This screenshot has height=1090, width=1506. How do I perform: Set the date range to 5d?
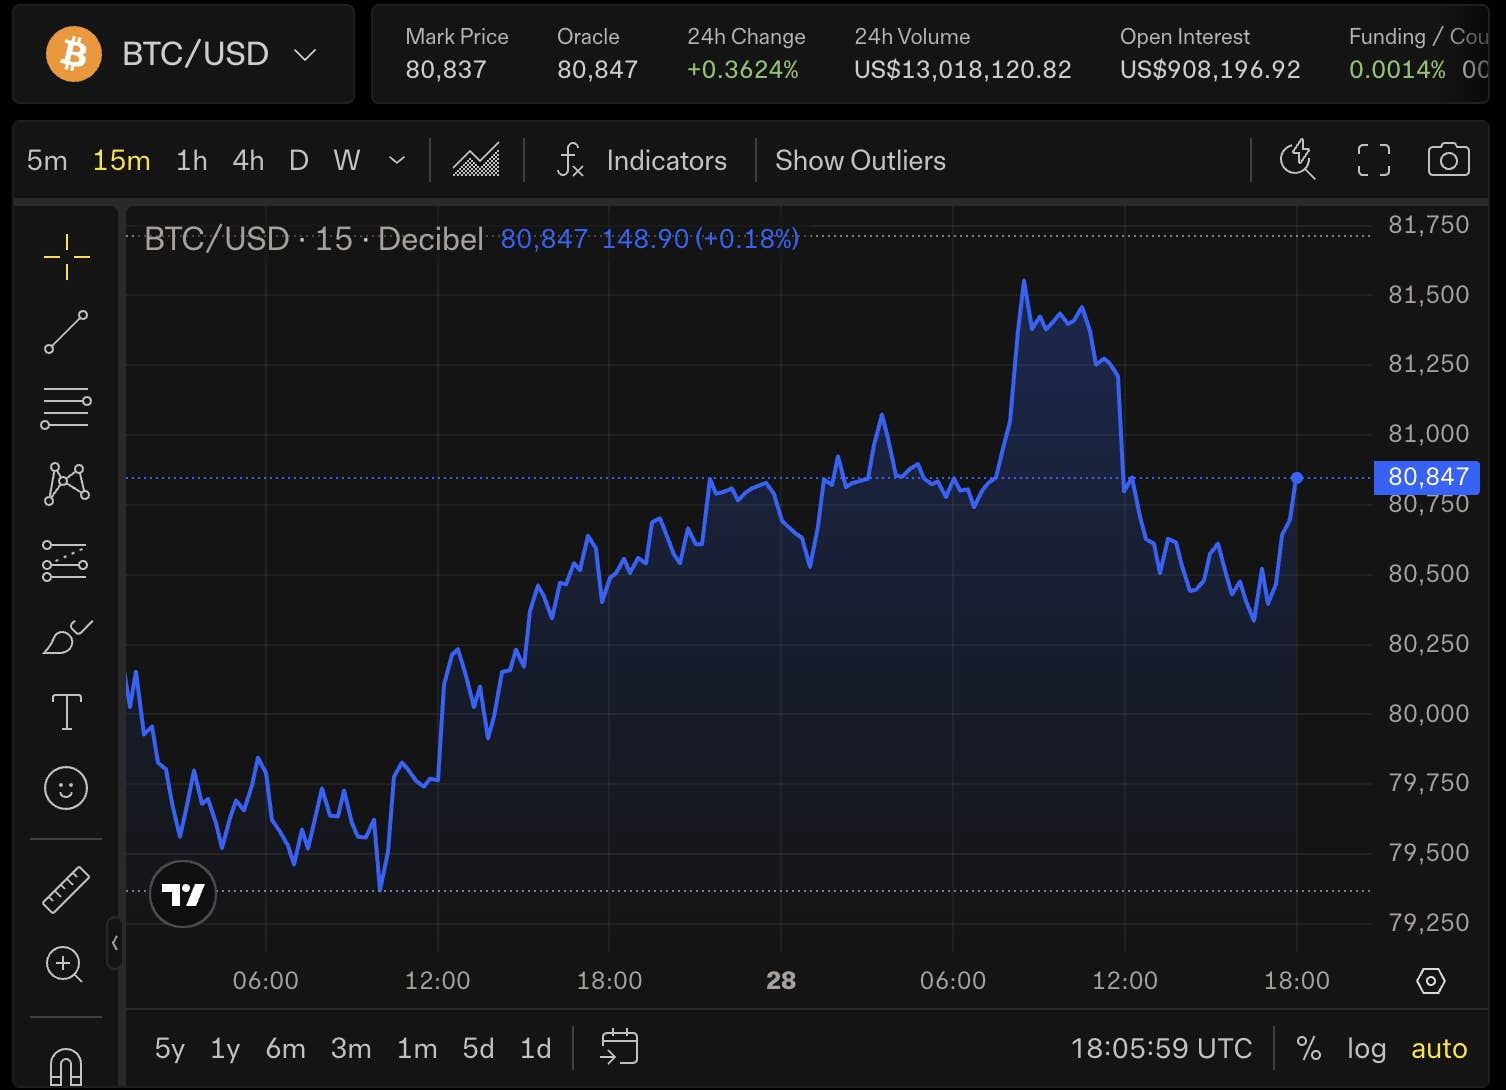coord(478,1048)
